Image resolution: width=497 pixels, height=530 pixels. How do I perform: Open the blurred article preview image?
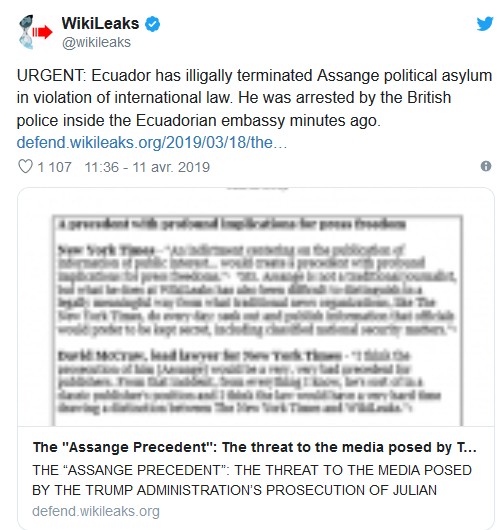coord(256,307)
